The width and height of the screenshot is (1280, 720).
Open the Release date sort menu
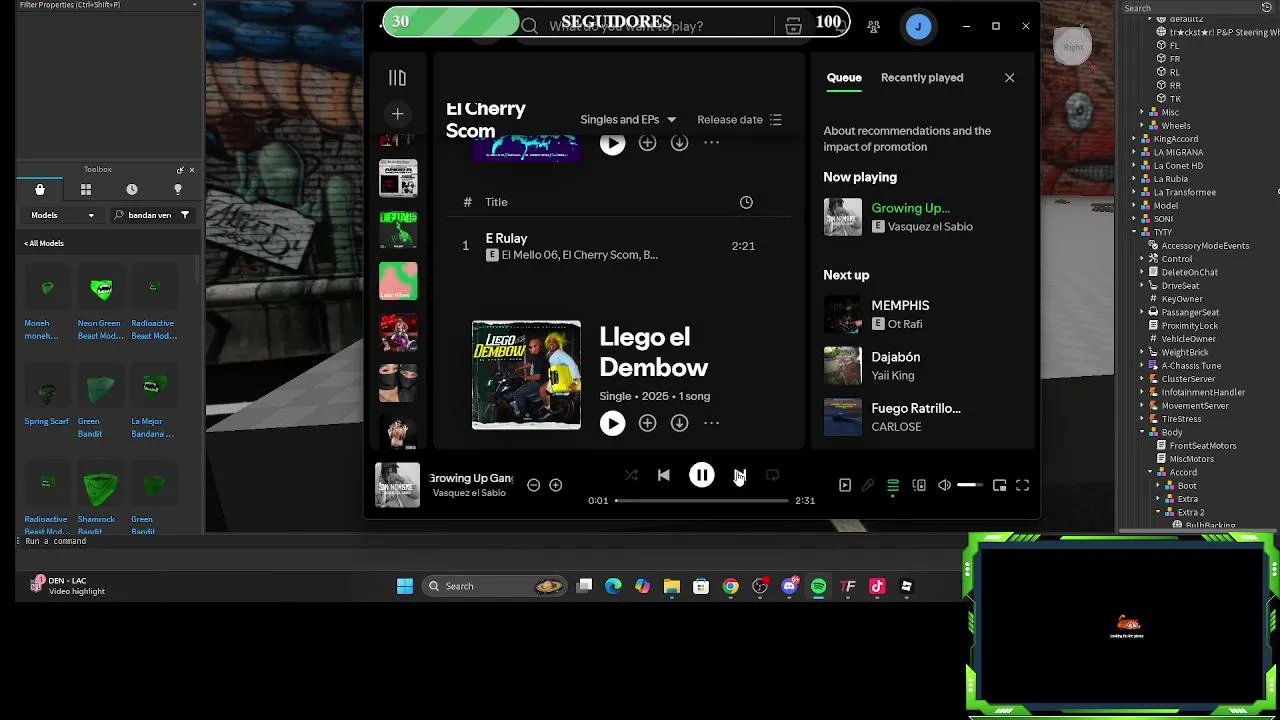click(739, 119)
